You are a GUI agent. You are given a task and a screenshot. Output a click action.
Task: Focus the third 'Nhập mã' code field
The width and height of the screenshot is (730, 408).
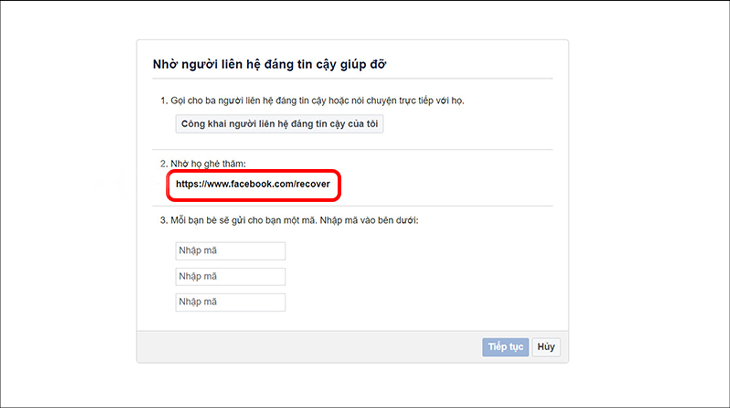[230, 302]
